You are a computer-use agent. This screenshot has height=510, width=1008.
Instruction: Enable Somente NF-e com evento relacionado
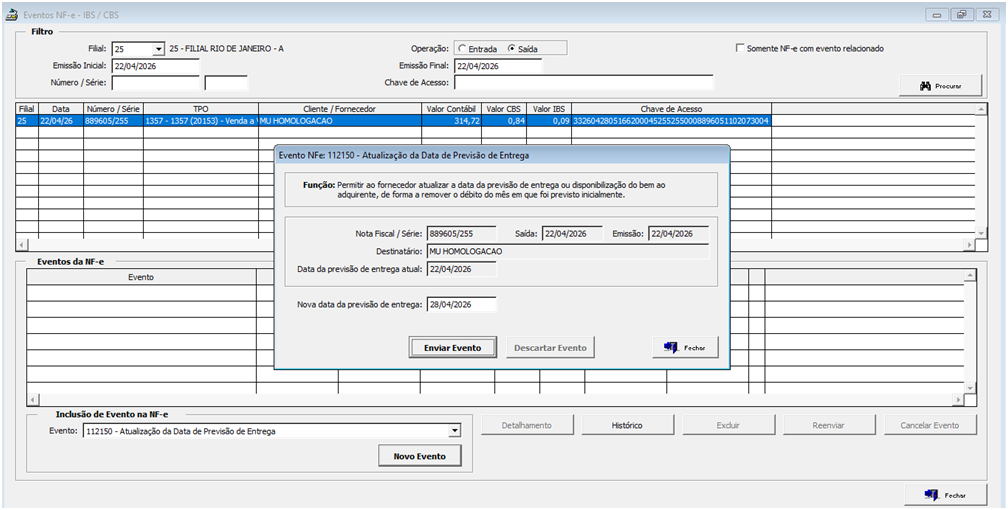[740, 48]
